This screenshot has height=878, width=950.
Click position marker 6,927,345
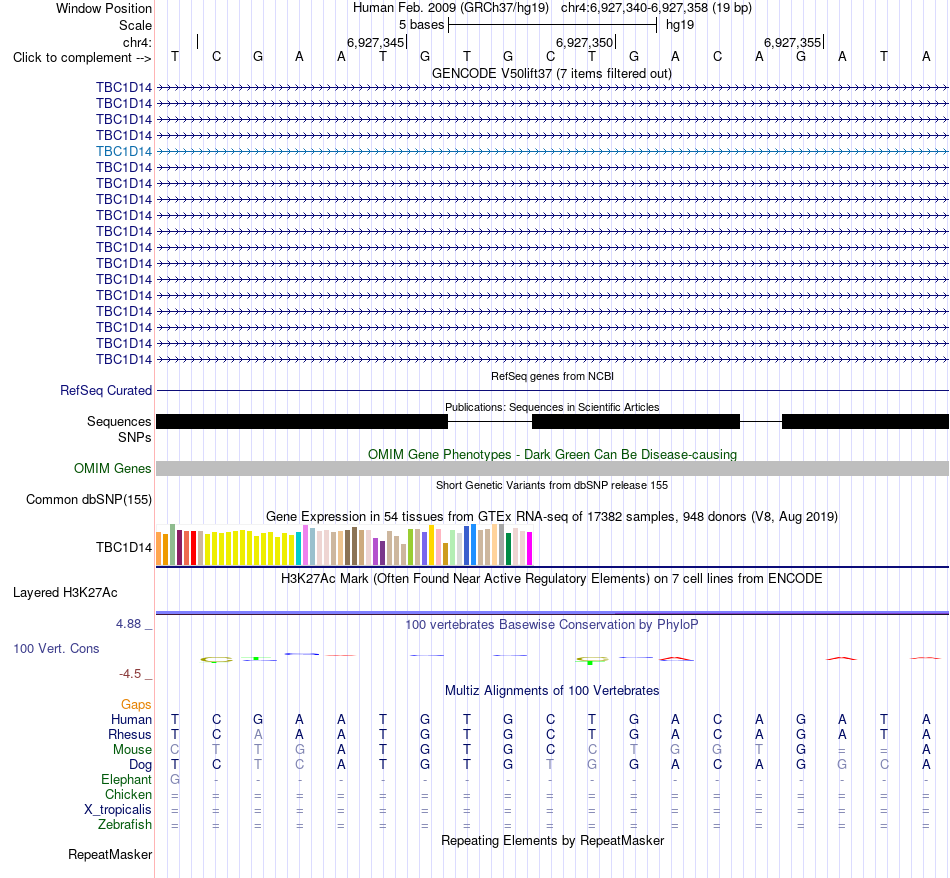click(x=376, y=42)
